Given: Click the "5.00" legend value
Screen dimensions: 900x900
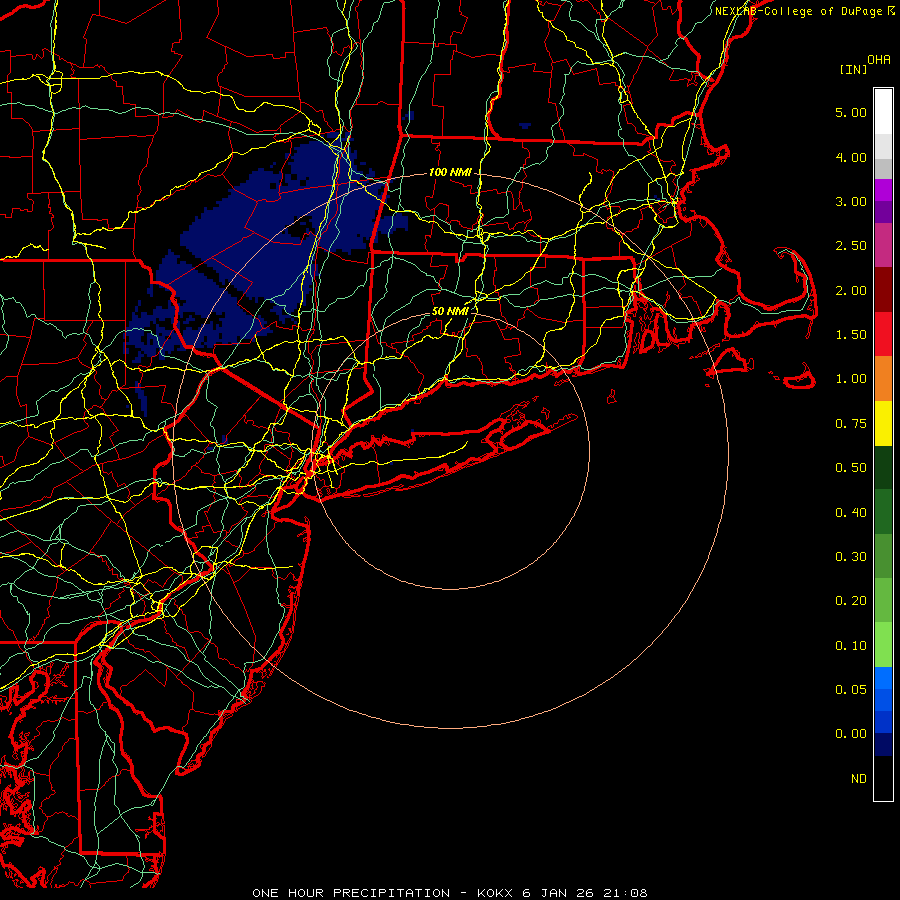Looking at the screenshot, I should [x=851, y=112].
